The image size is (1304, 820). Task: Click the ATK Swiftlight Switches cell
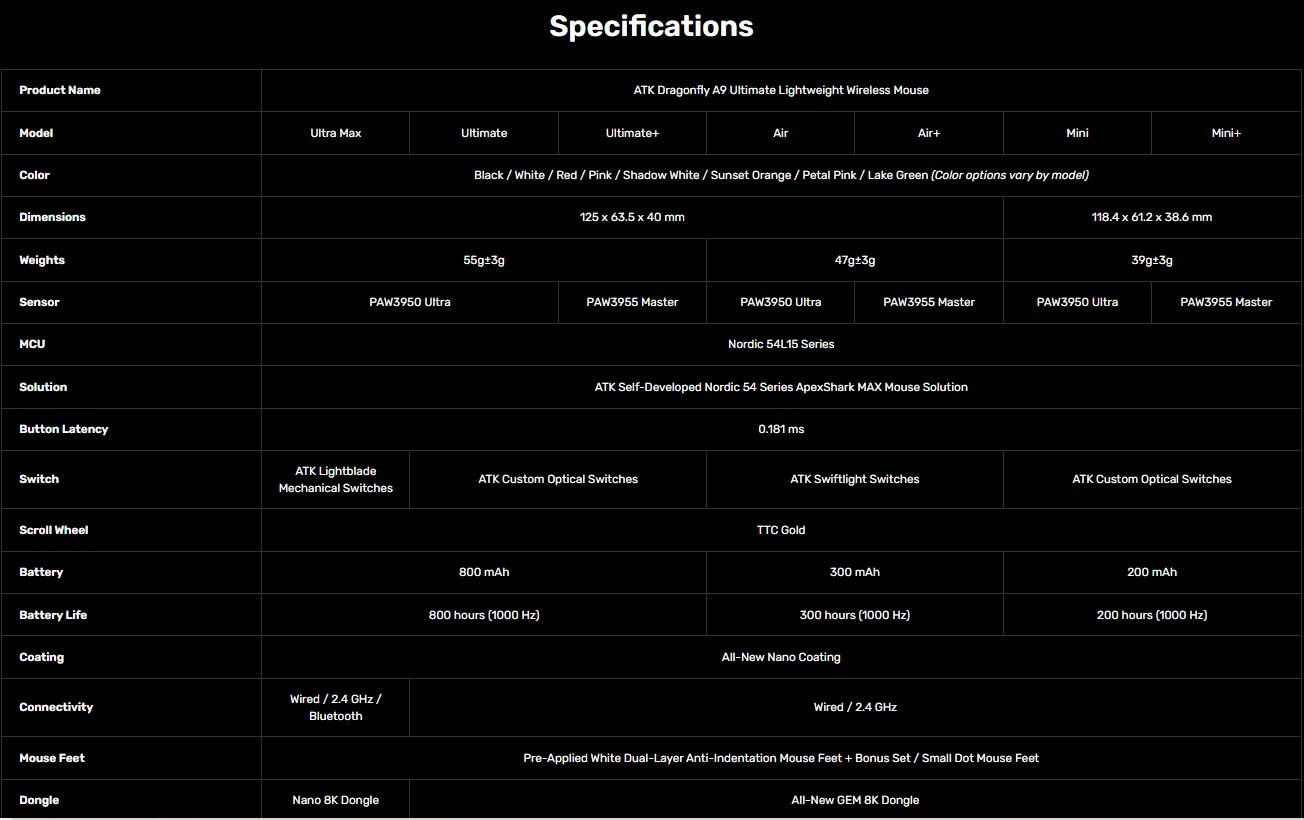[855, 479]
